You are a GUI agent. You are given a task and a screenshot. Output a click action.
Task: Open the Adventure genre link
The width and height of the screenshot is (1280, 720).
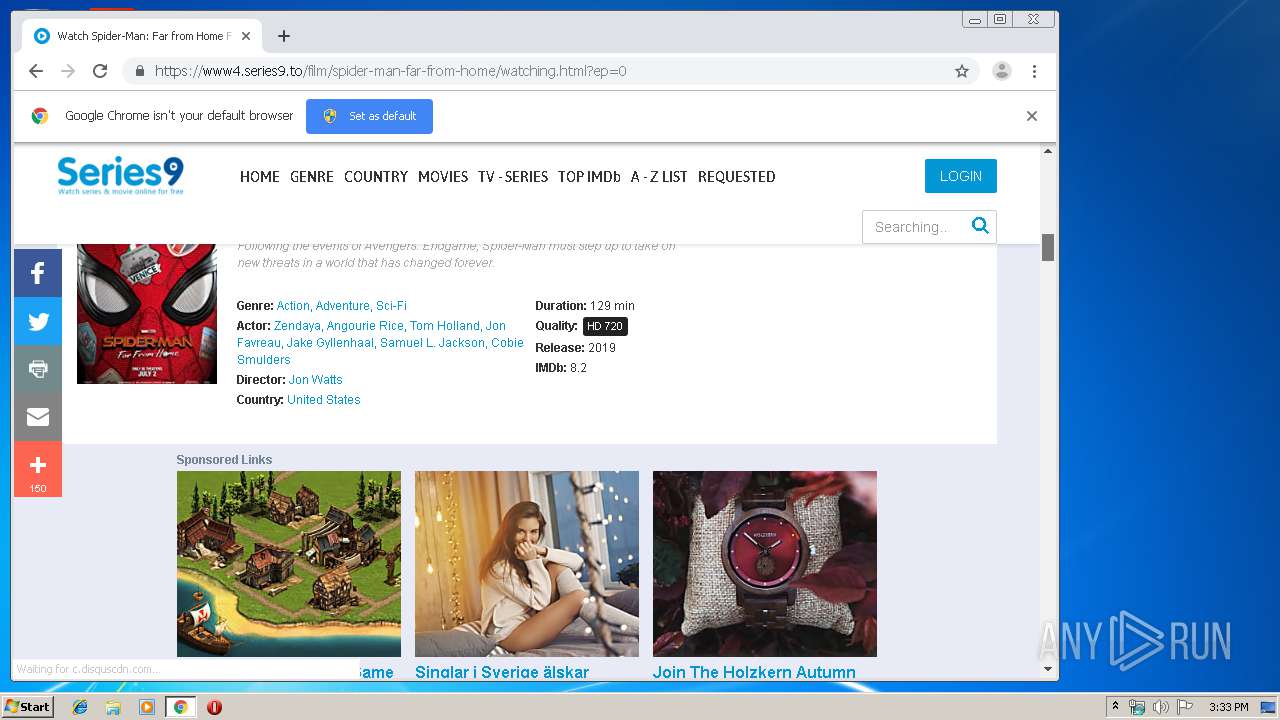[x=343, y=306]
